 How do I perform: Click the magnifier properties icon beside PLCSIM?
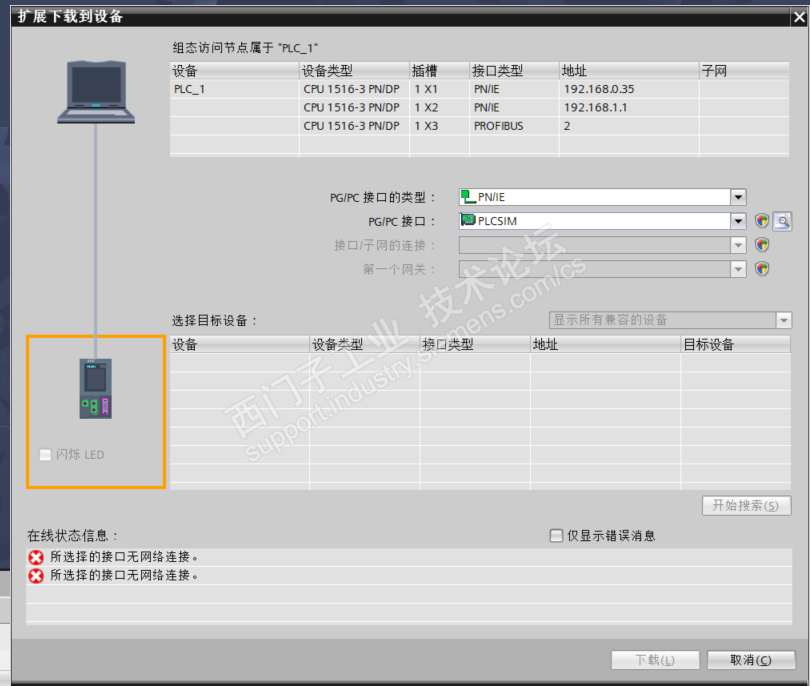783,221
